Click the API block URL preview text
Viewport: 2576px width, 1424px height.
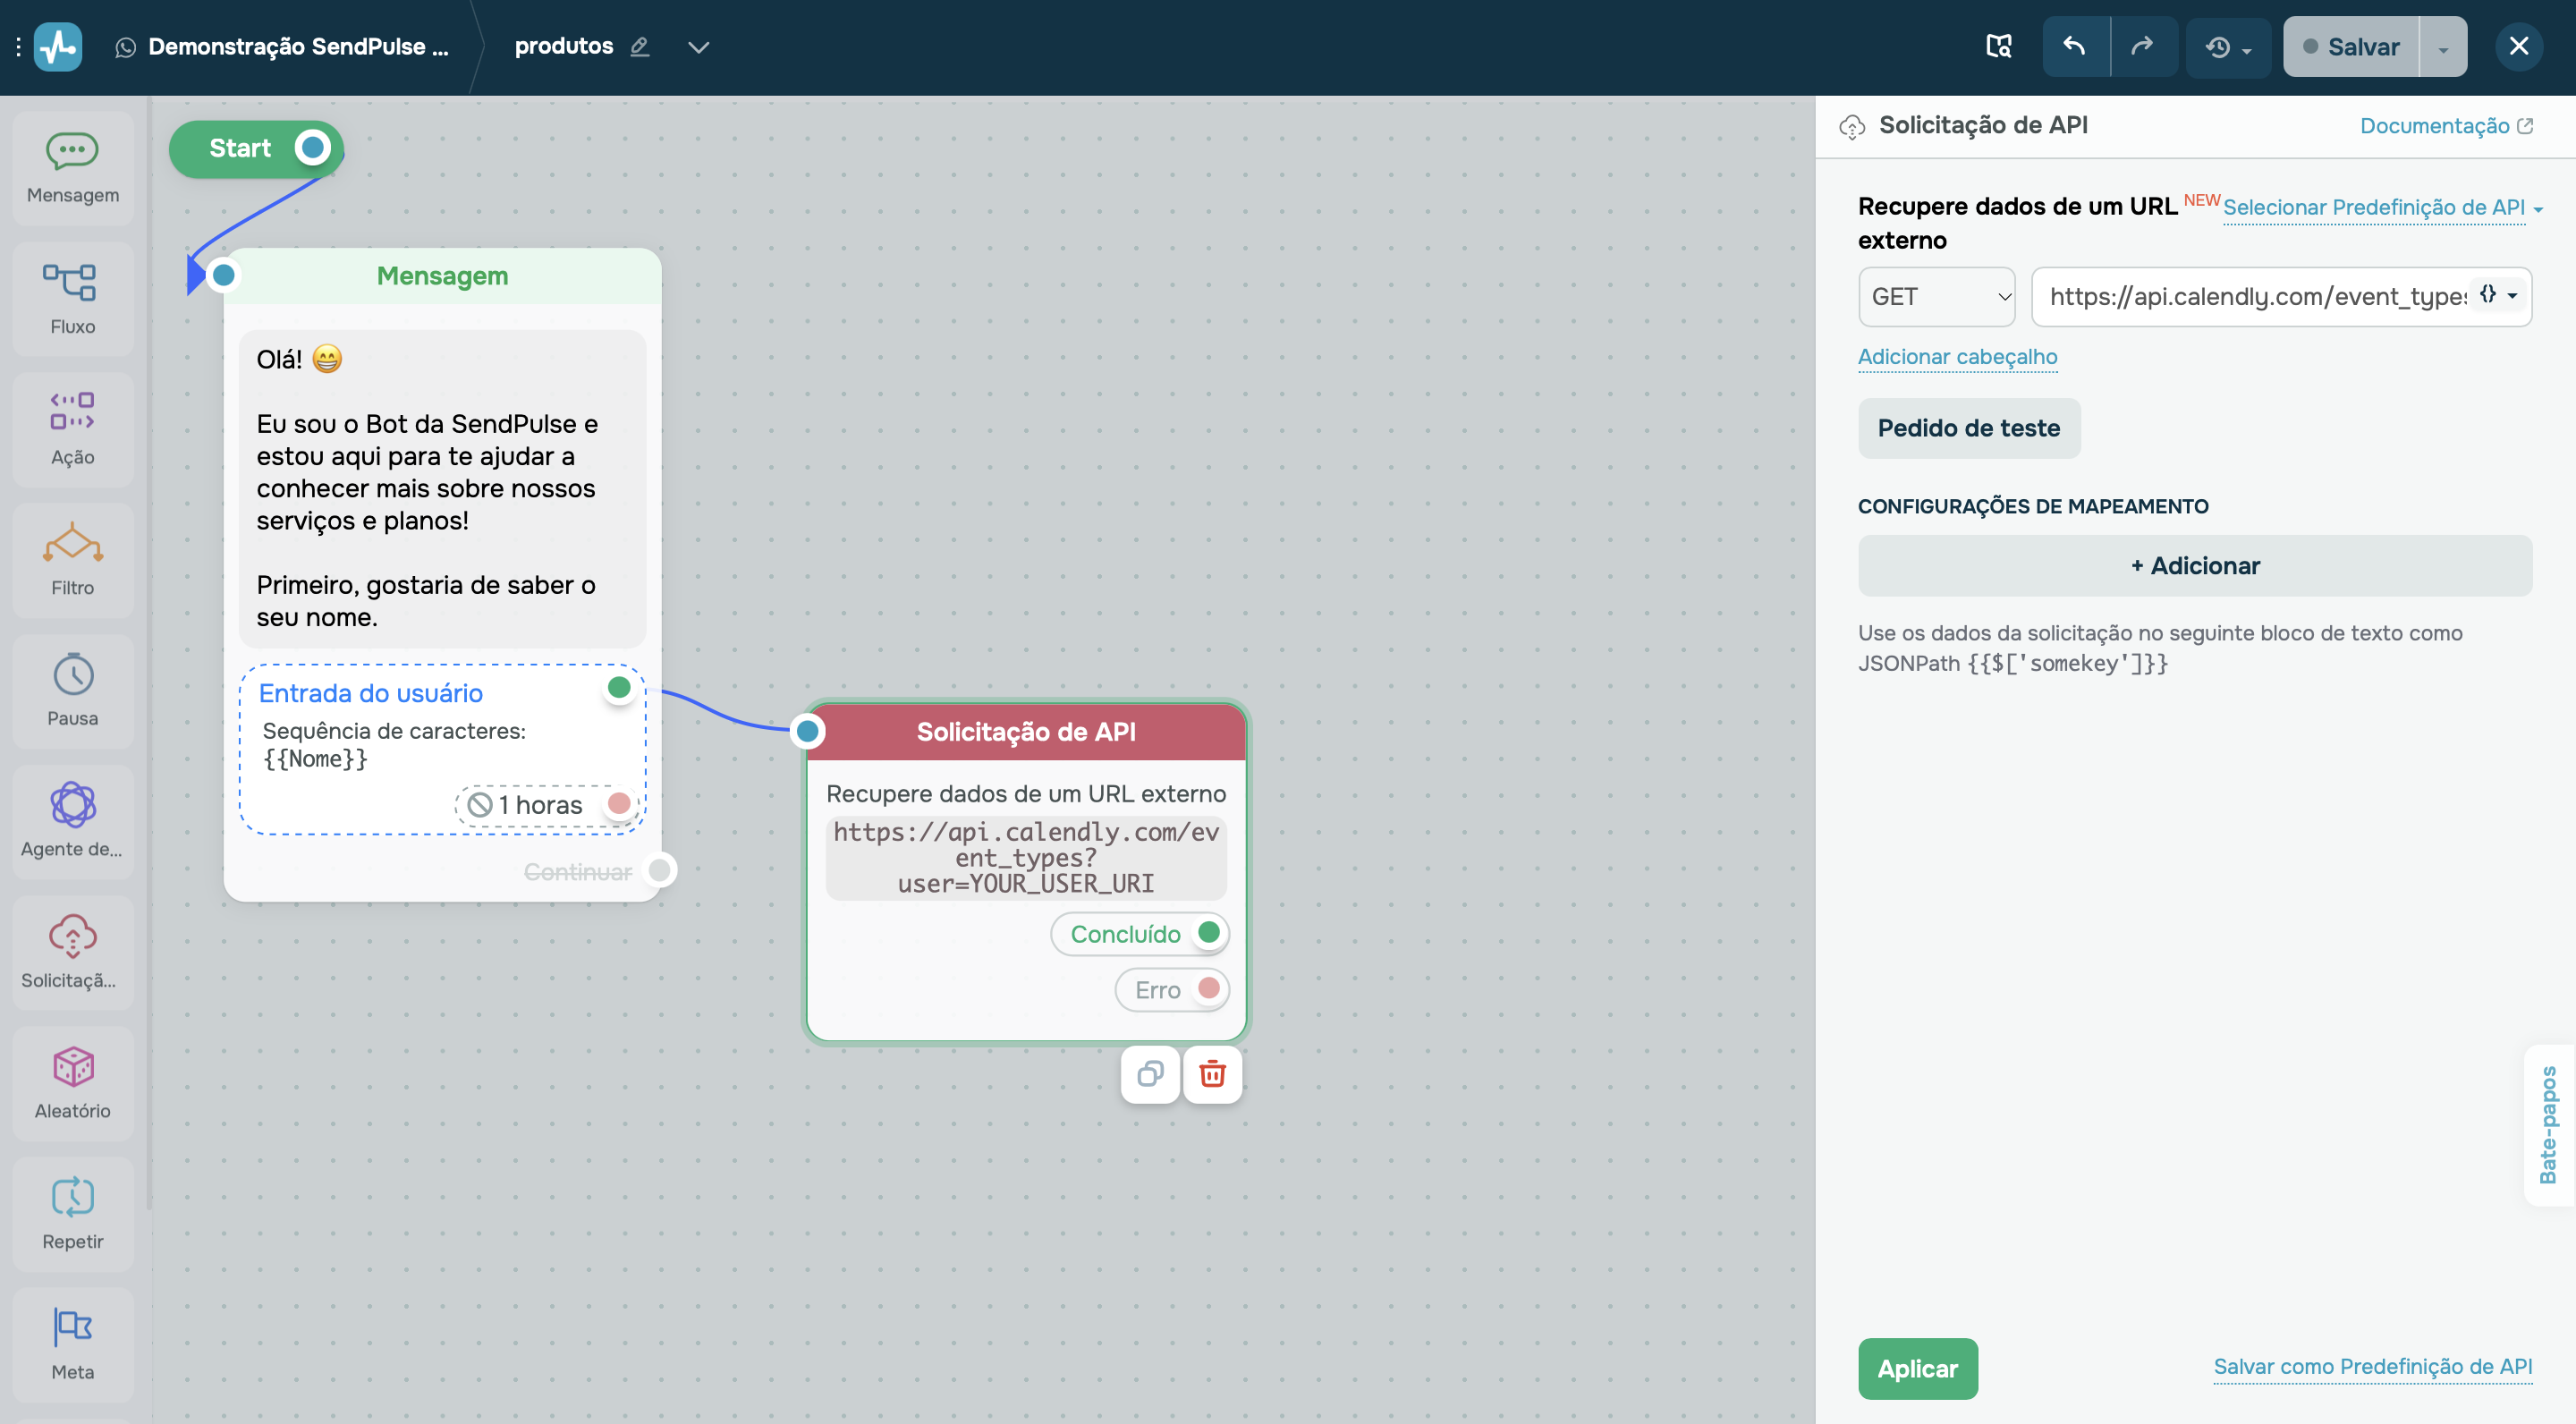pyautogui.click(x=1026, y=858)
